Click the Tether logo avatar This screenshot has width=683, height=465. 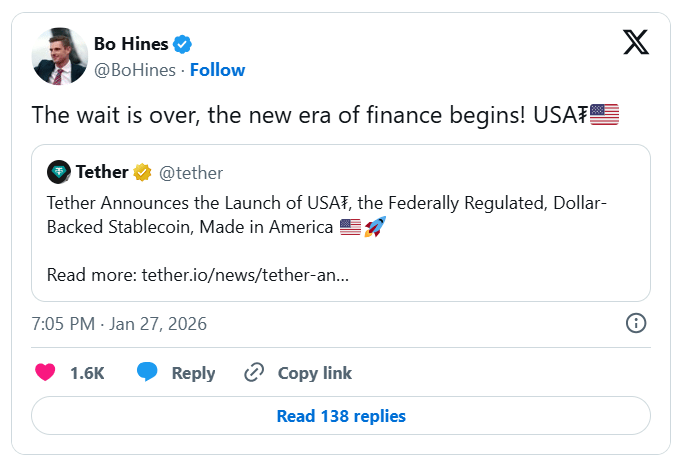[59, 172]
